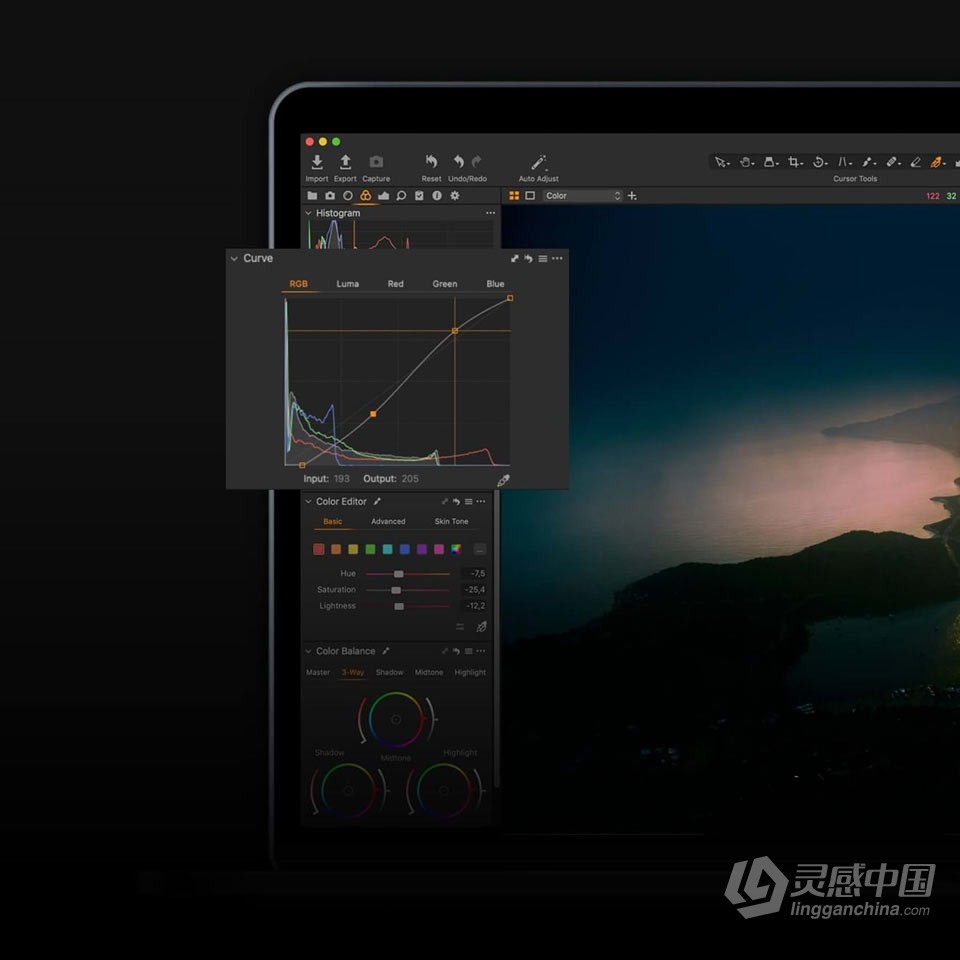Click the Curve panel reset arrow icon
Viewport: 960px width, 960px height.
point(528,258)
